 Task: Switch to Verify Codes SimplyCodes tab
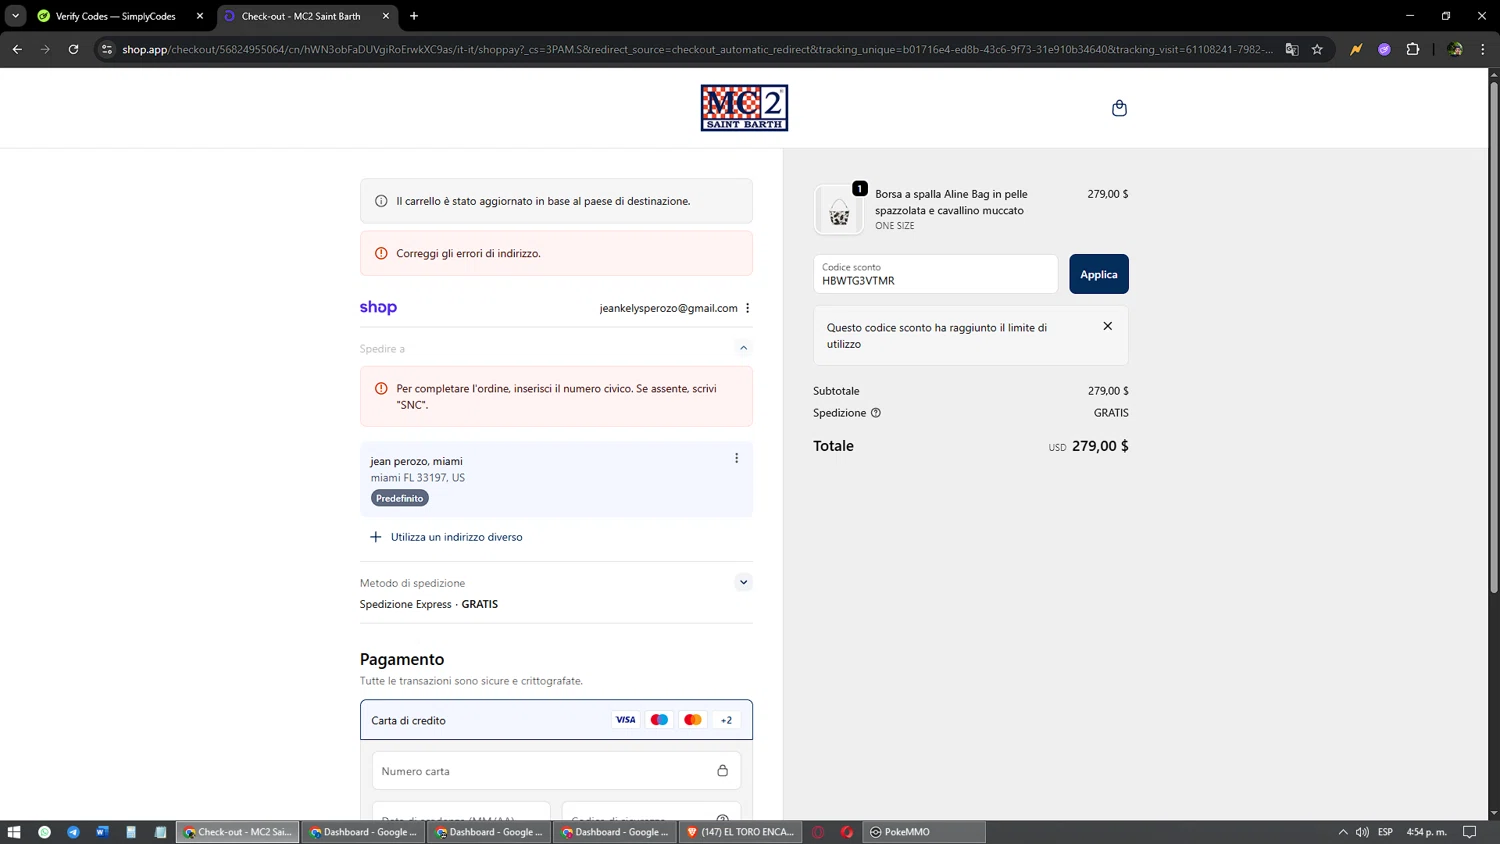pos(115,16)
